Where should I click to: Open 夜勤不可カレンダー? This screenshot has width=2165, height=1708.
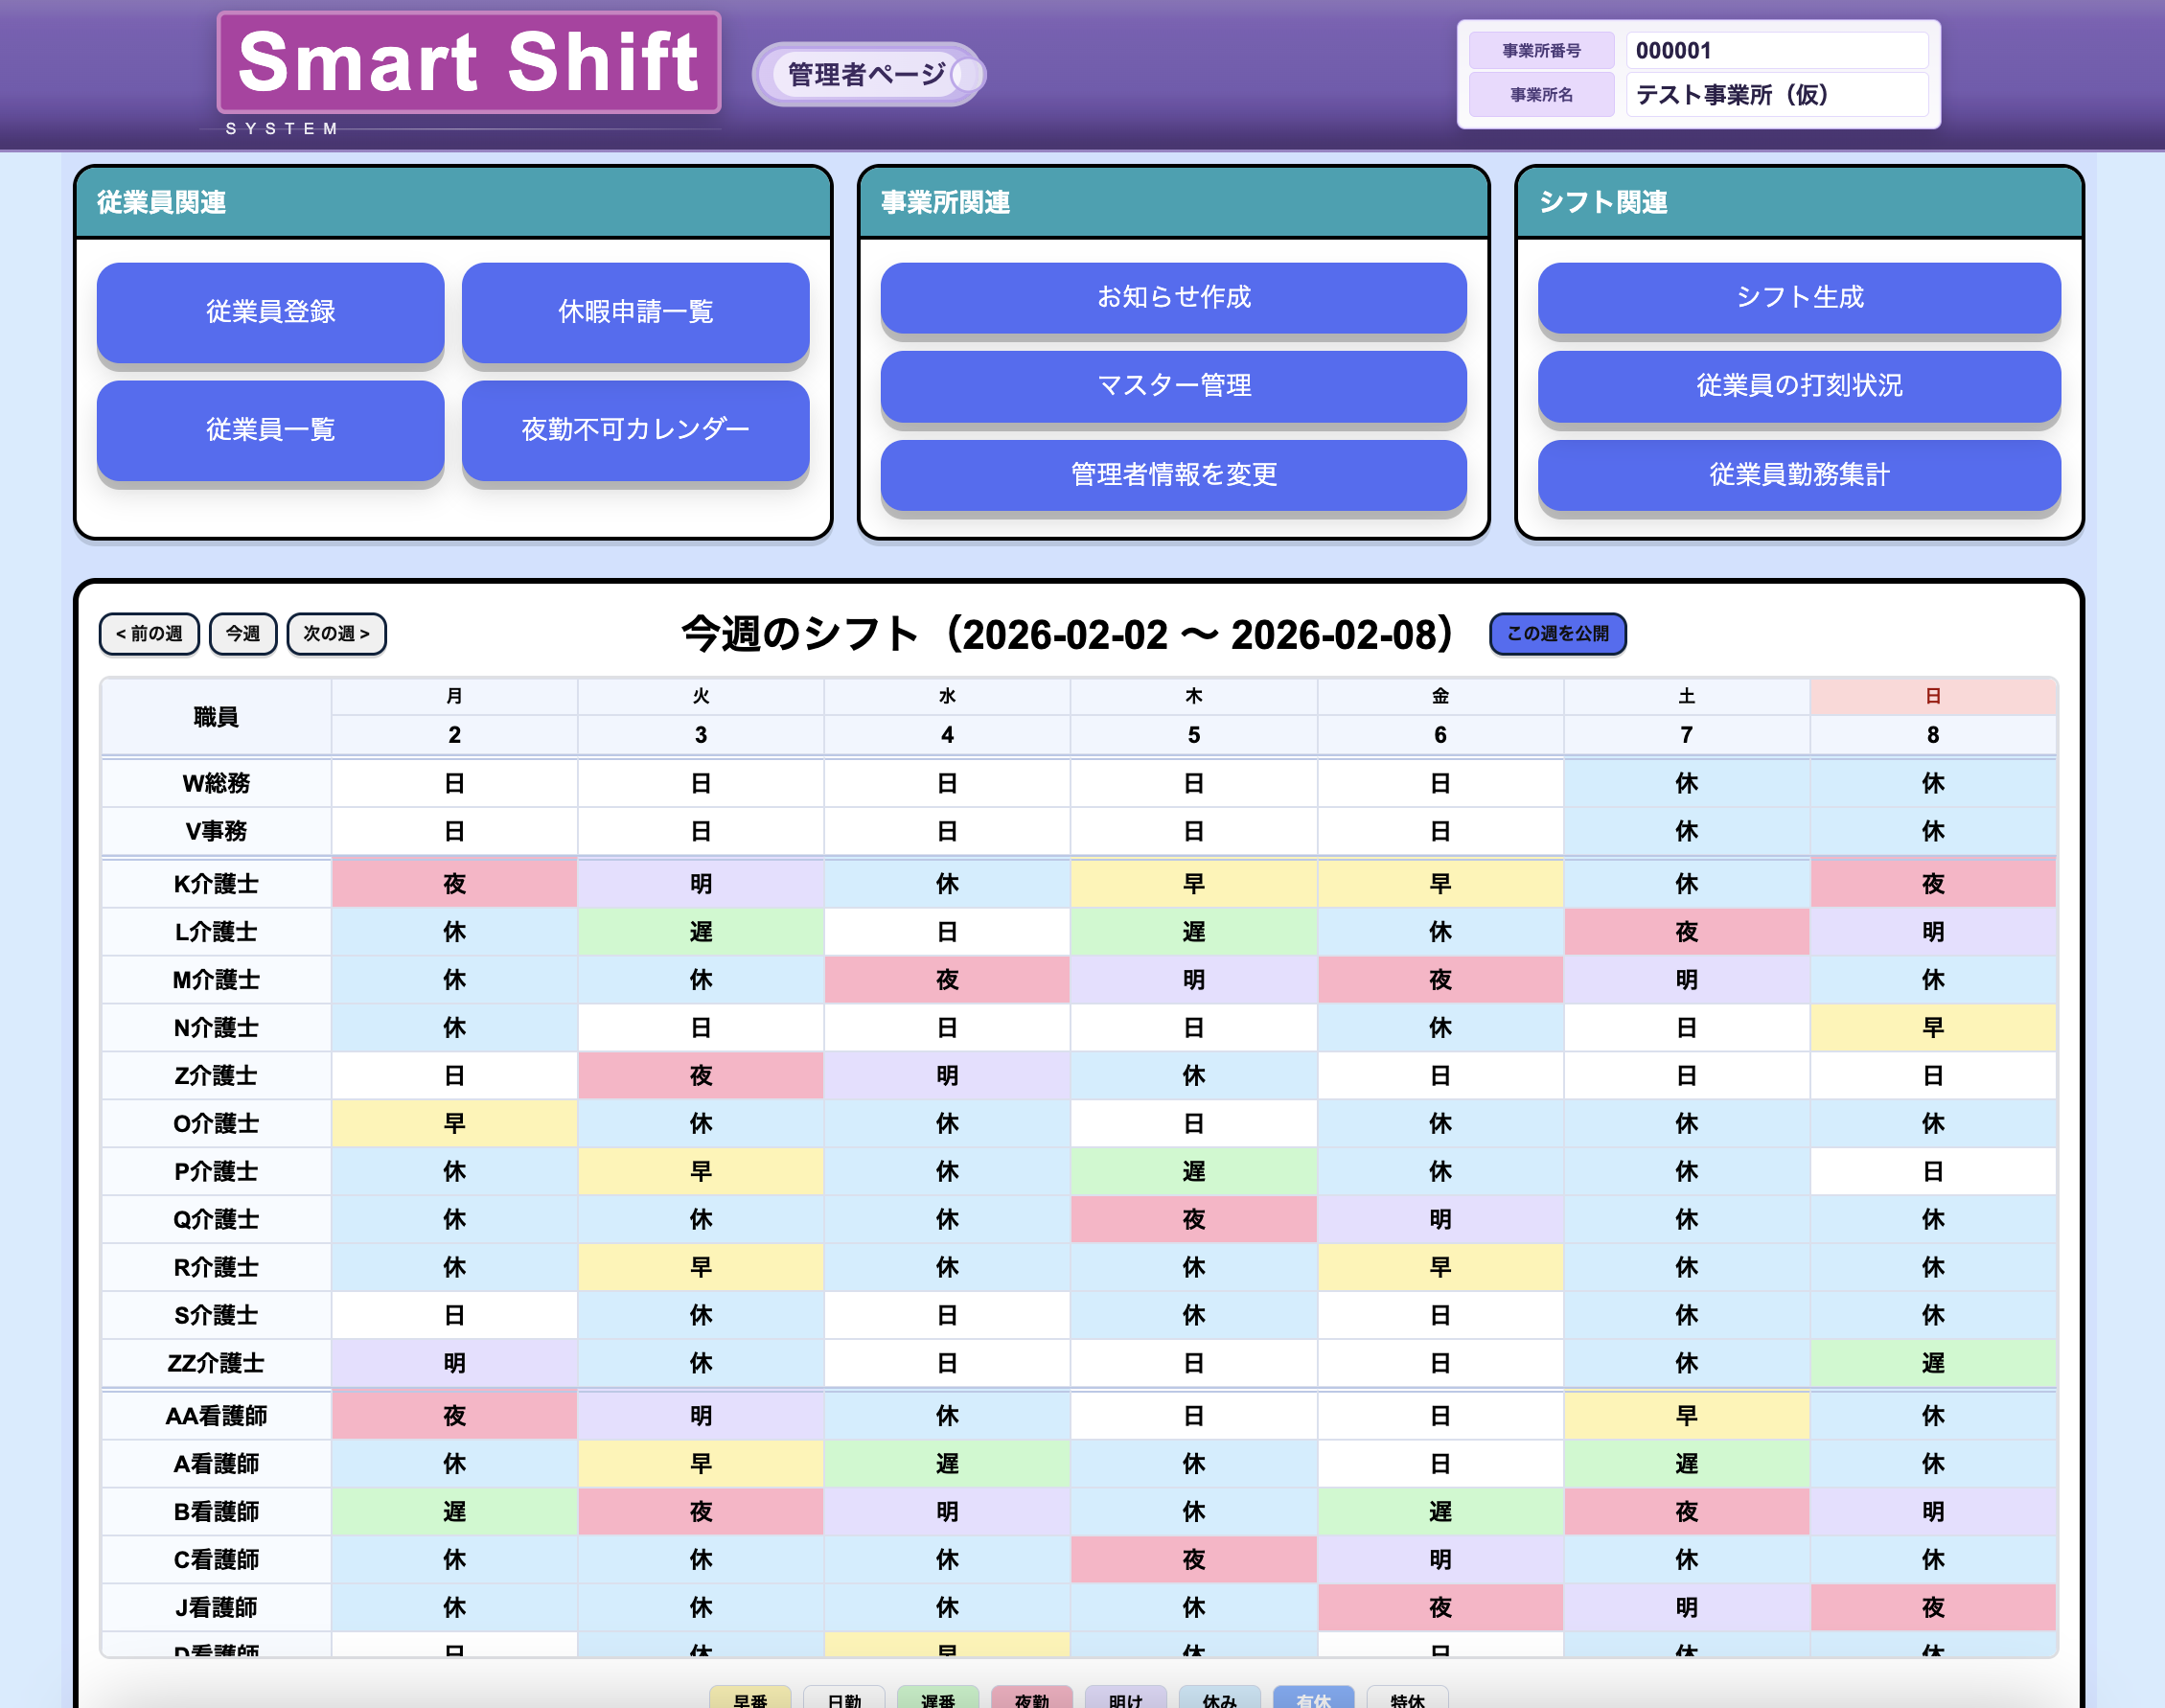635,429
